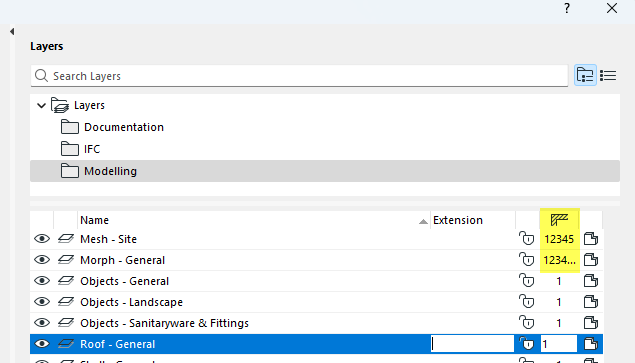This screenshot has width=635, height=363.
Task: Toggle 3D wireframe mode for Morph - General
Action: 66,260
